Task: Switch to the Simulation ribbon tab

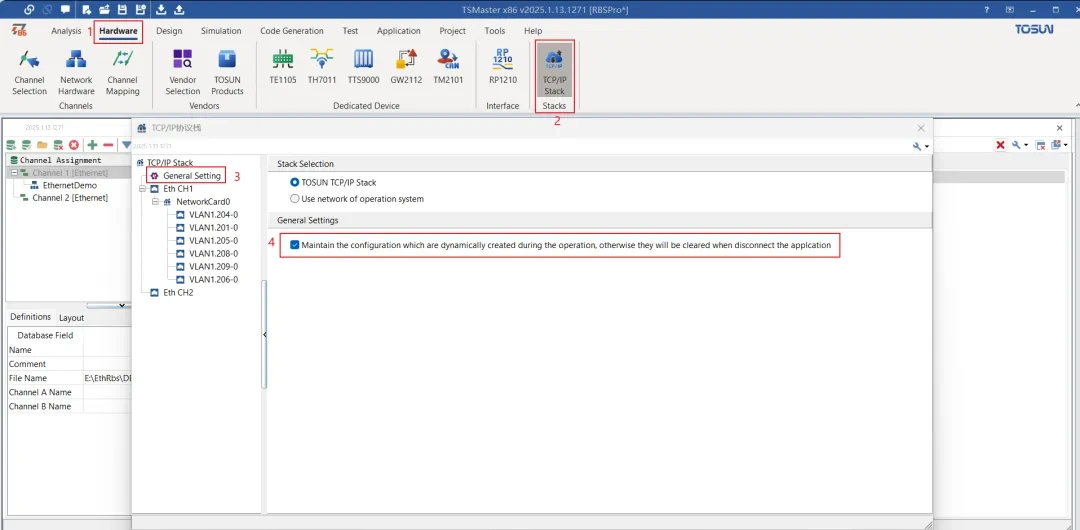Action: click(x=221, y=31)
